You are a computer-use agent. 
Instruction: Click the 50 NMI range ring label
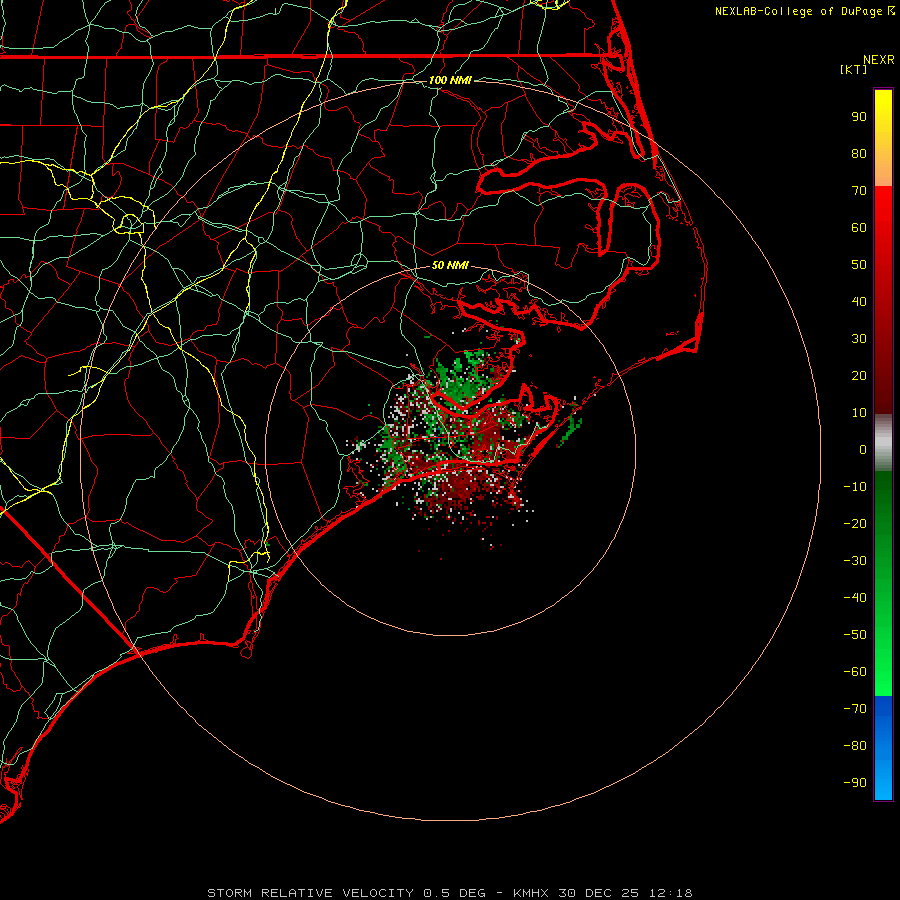point(450,265)
